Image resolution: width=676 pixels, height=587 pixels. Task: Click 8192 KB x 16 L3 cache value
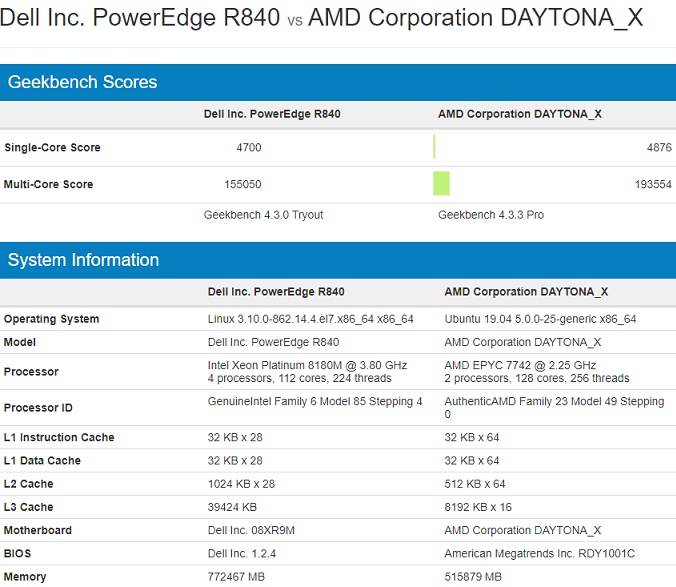(x=478, y=507)
